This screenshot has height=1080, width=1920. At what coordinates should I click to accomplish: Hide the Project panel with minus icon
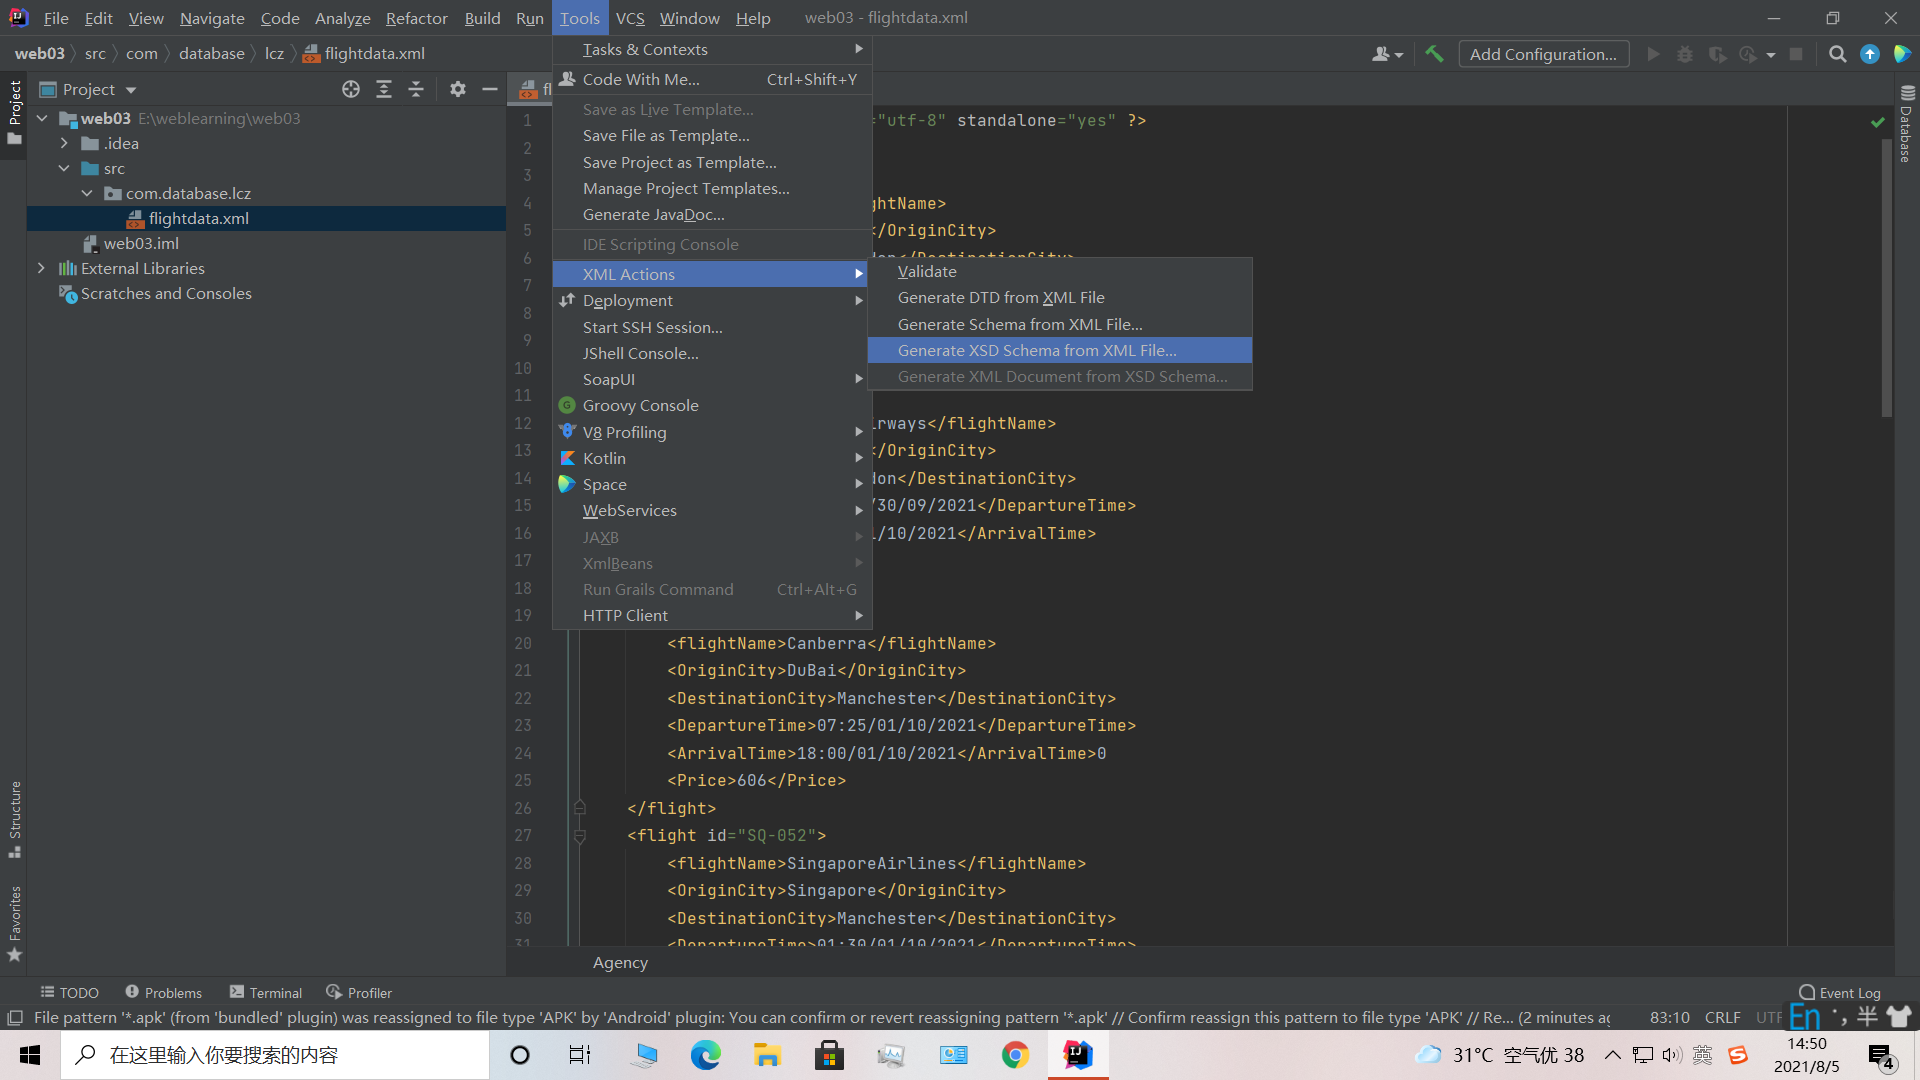[489, 89]
